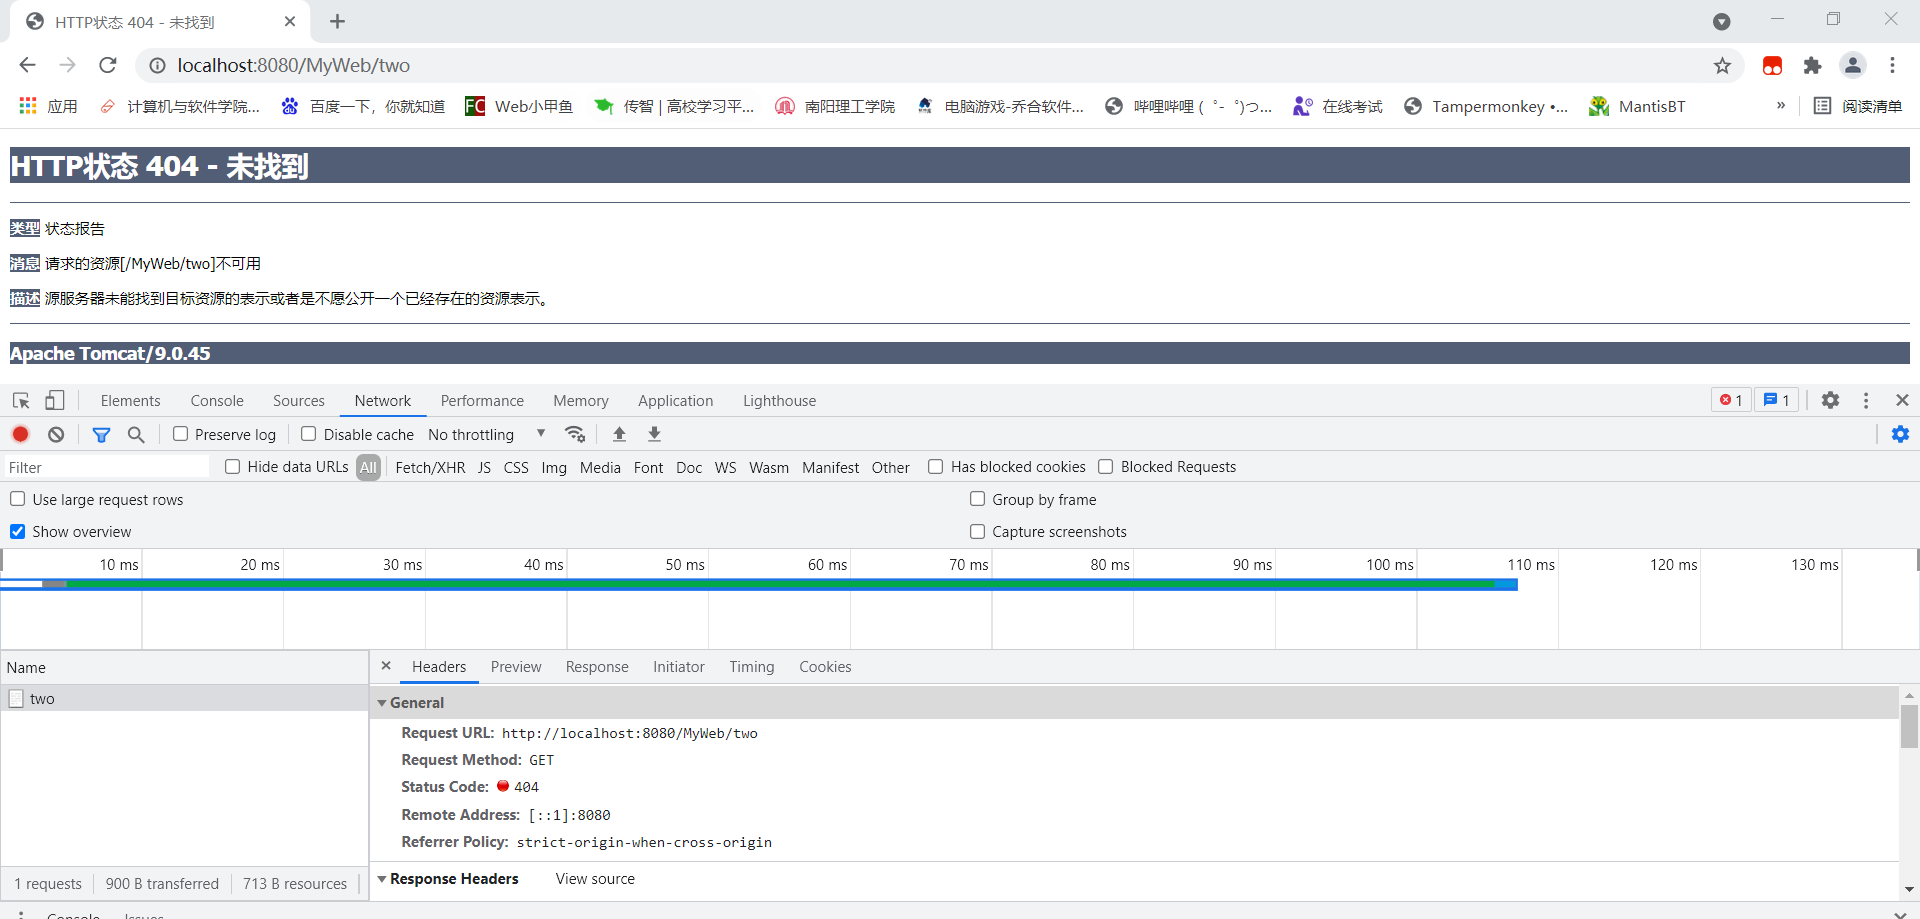This screenshot has width=1920, height=919.
Task: Open the network search magnifier
Action: pos(136,434)
